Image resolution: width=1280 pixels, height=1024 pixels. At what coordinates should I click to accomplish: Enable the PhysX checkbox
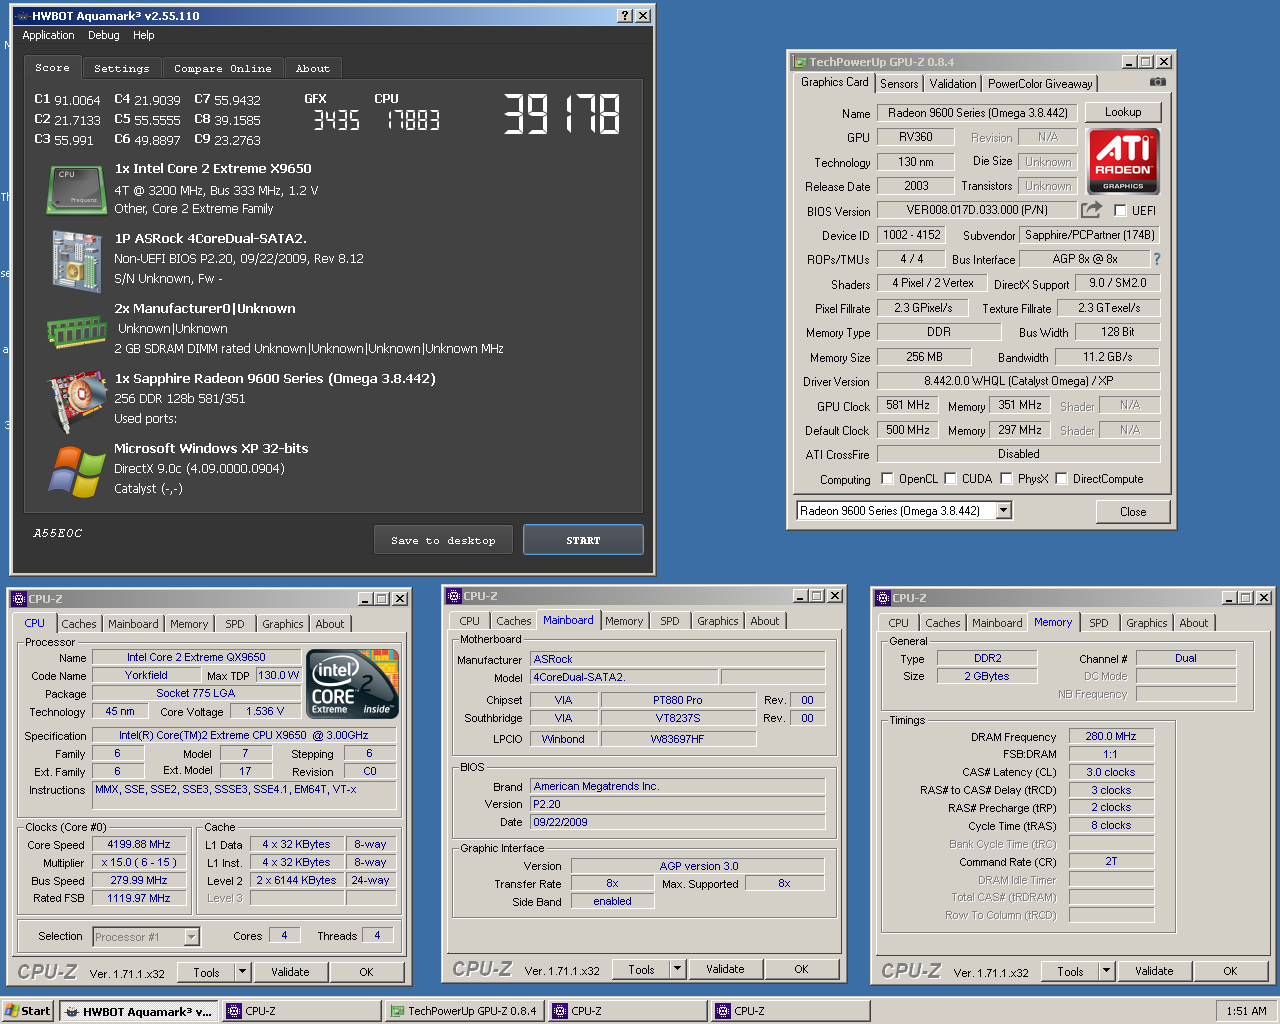(1006, 479)
